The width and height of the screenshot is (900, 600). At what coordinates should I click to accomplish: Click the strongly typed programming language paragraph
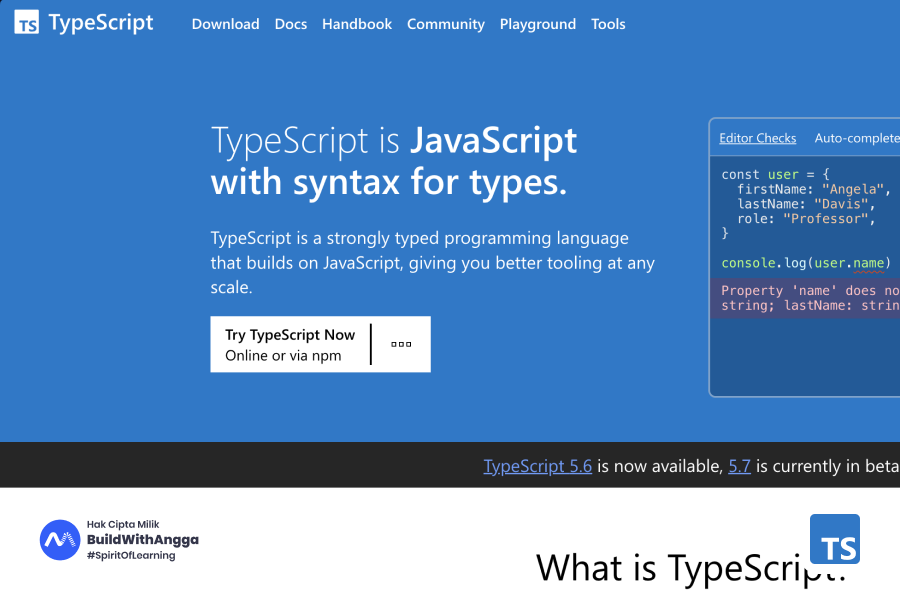[x=432, y=262]
